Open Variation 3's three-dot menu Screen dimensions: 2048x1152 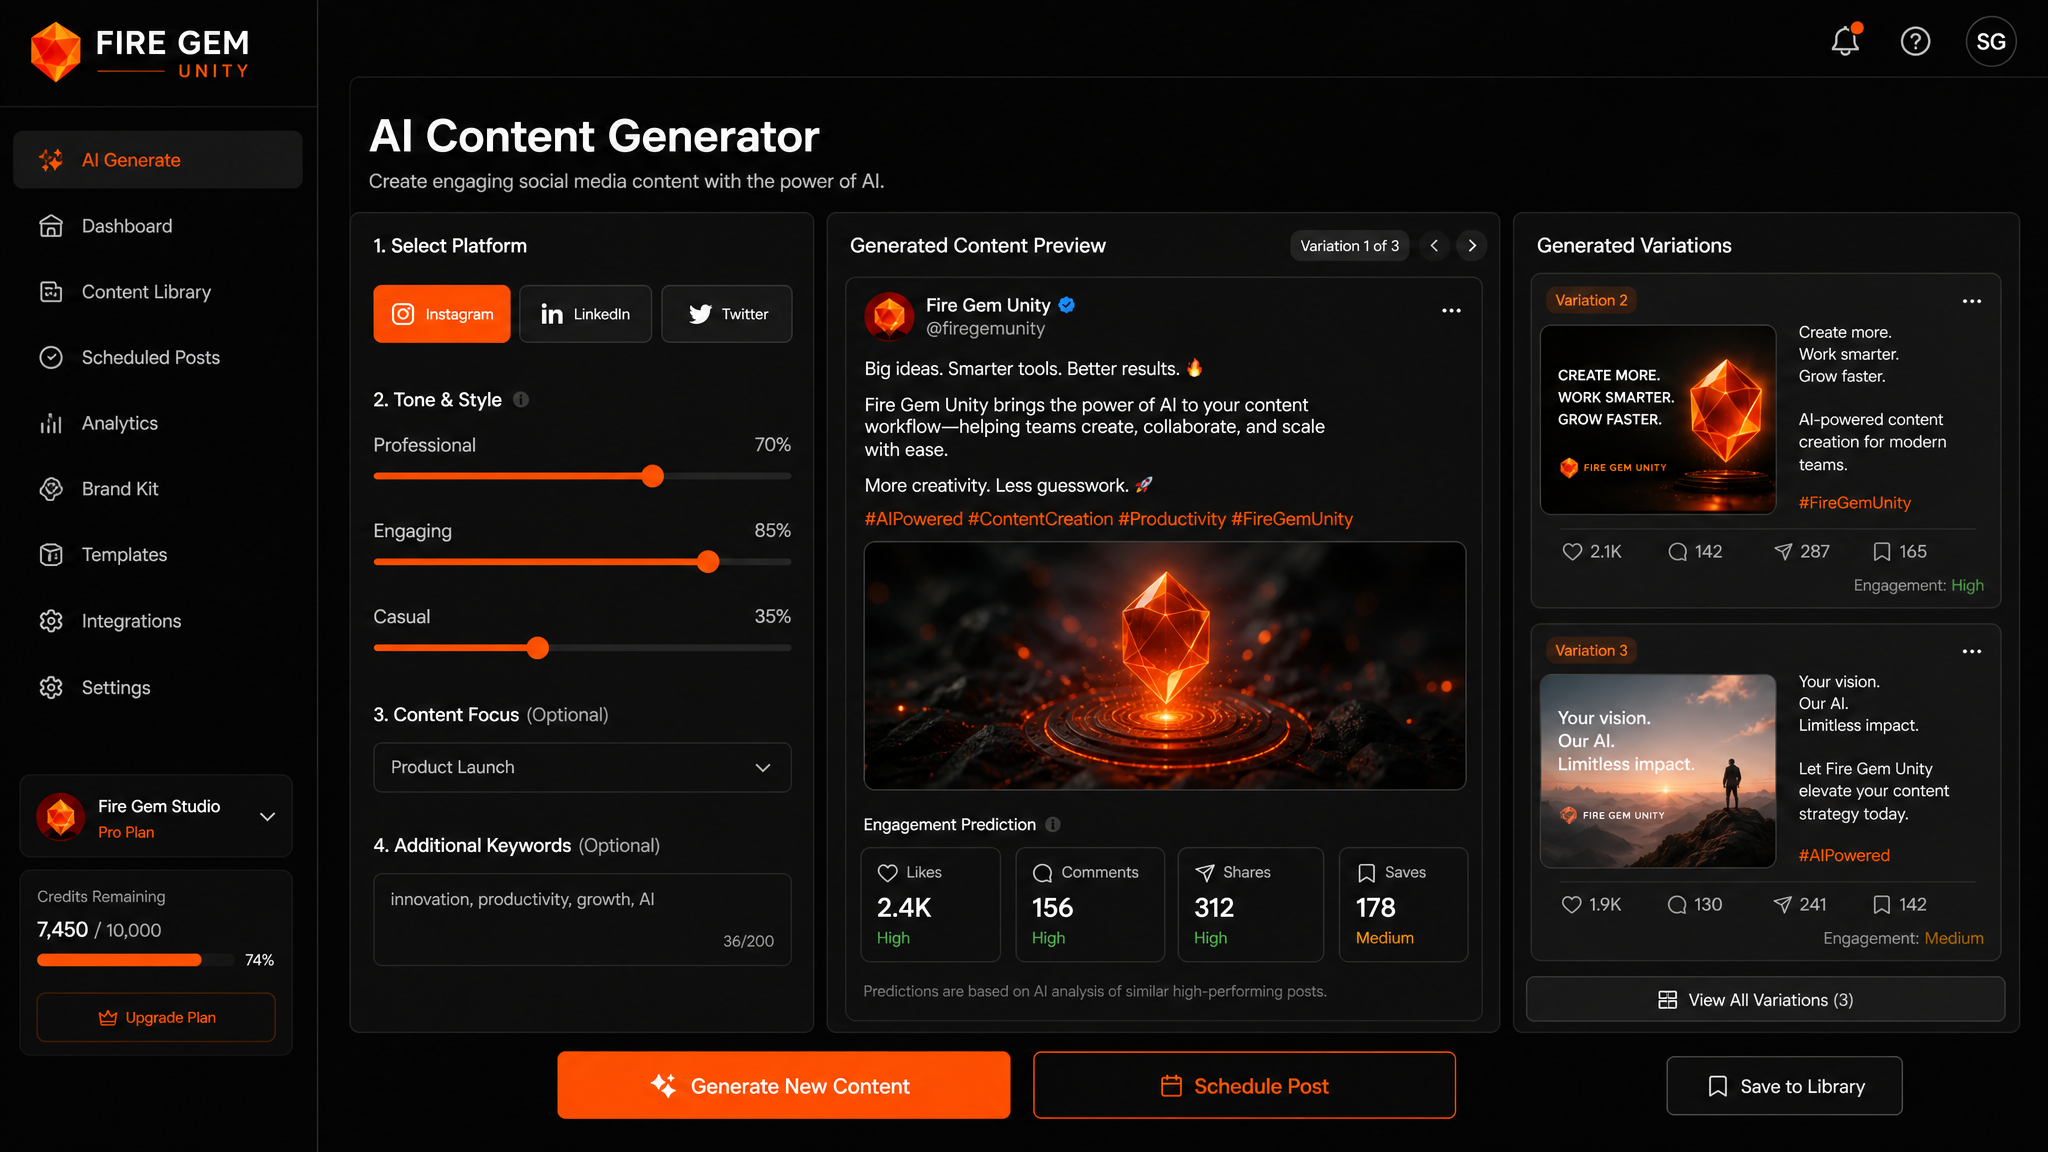pos(1971,651)
